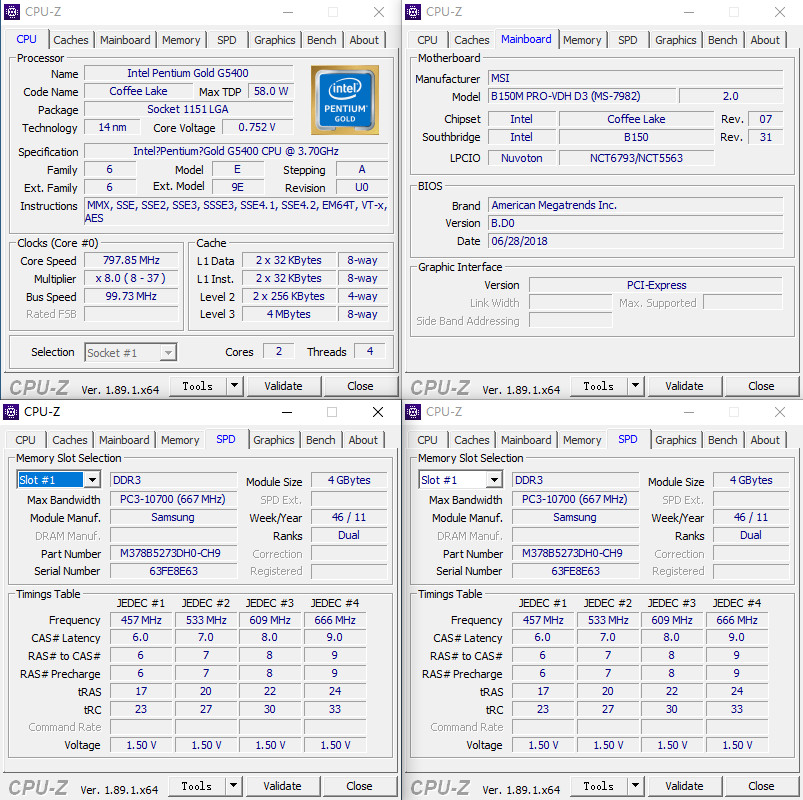Select the Graphics tab in the top-right Mainboard window
The image size is (803, 800).
coord(675,40)
